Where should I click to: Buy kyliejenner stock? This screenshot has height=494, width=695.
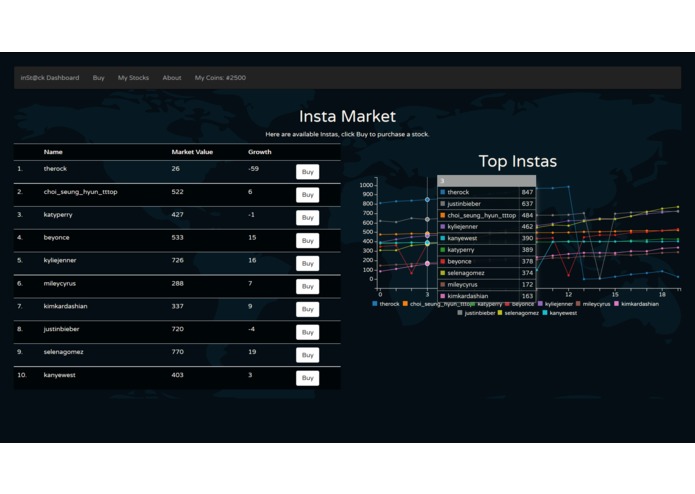pos(308,264)
